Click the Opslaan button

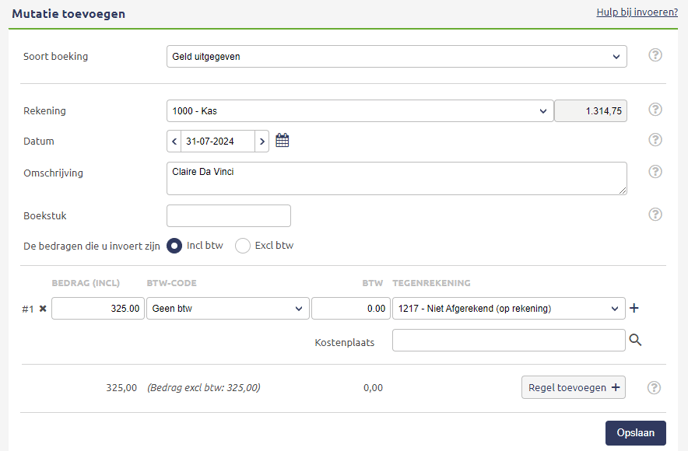coord(635,433)
